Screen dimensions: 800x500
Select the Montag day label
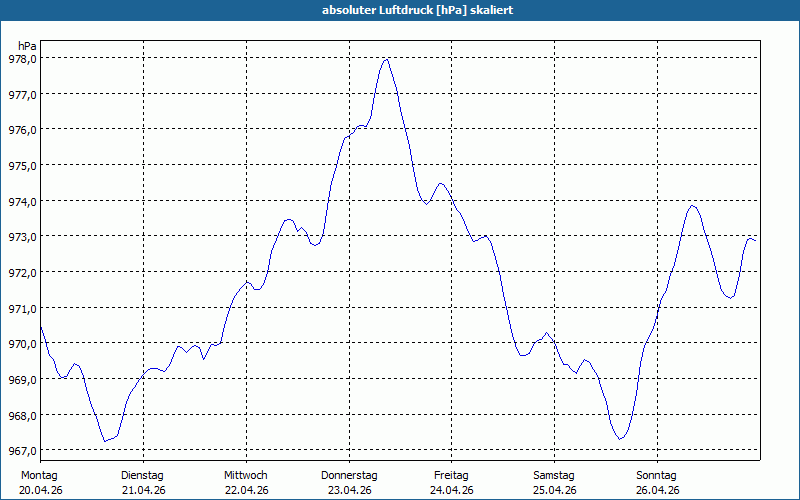[39, 476]
